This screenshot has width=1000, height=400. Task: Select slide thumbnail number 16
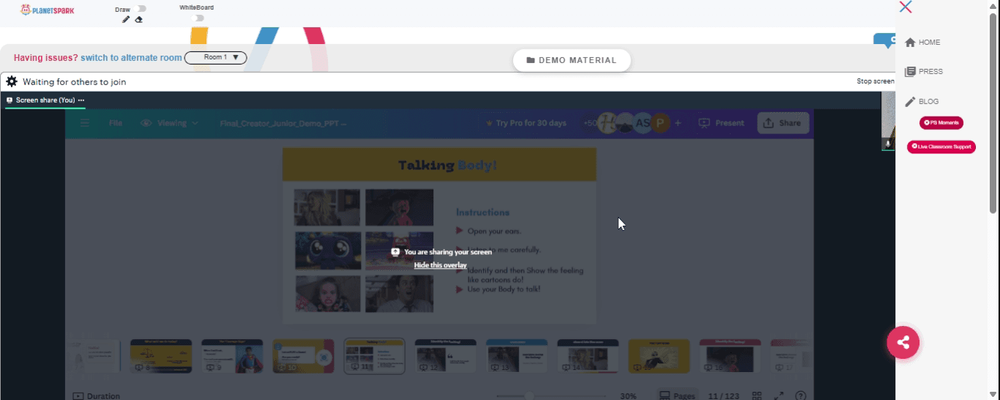[730, 356]
